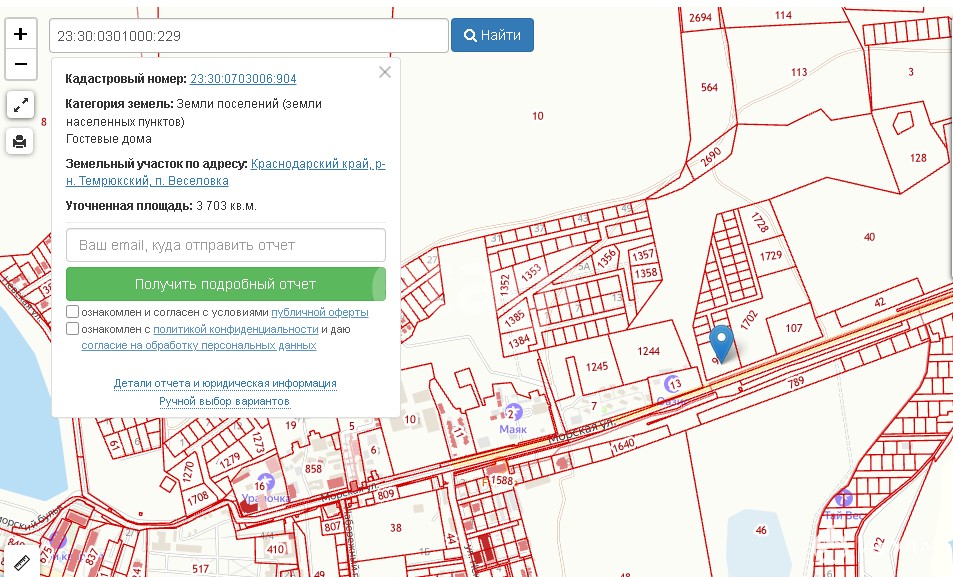This screenshot has width=953, height=577.
Task: Focus the email input field
Action: click(x=226, y=245)
